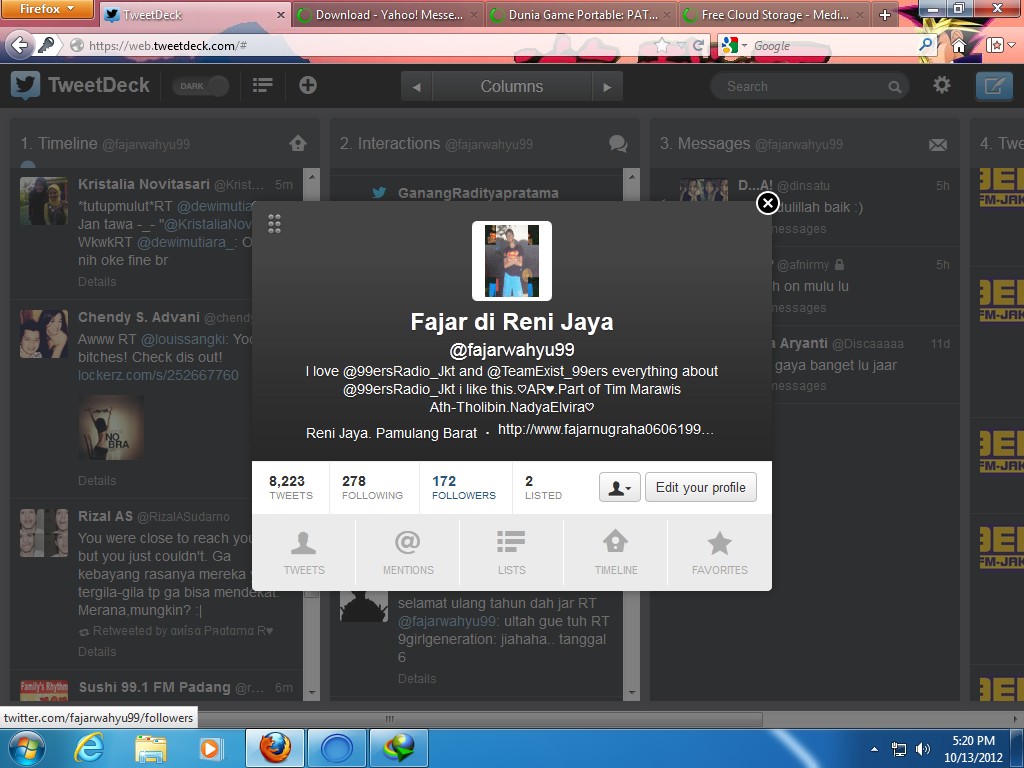This screenshot has height=768, width=1024.
Task: Open Details under the birthday interaction tweet
Action: click(417, 679)
